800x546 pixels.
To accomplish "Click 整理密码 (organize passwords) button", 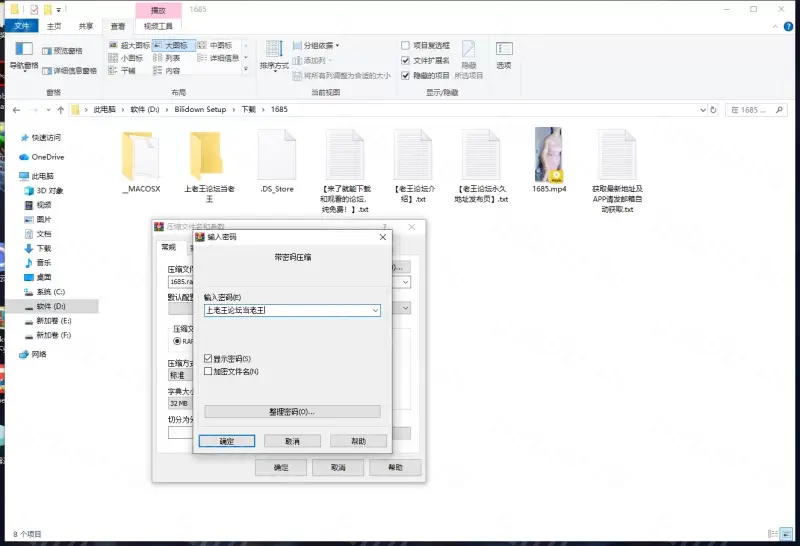I will click(292, 411).
